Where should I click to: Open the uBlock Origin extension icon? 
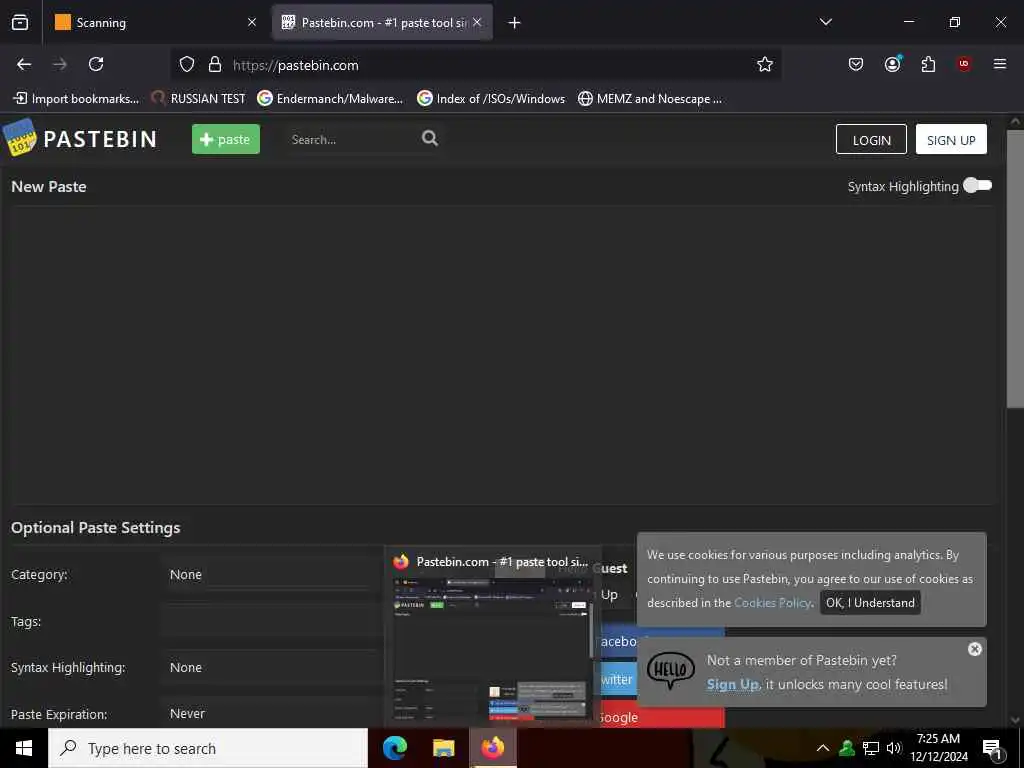[963, 64]
